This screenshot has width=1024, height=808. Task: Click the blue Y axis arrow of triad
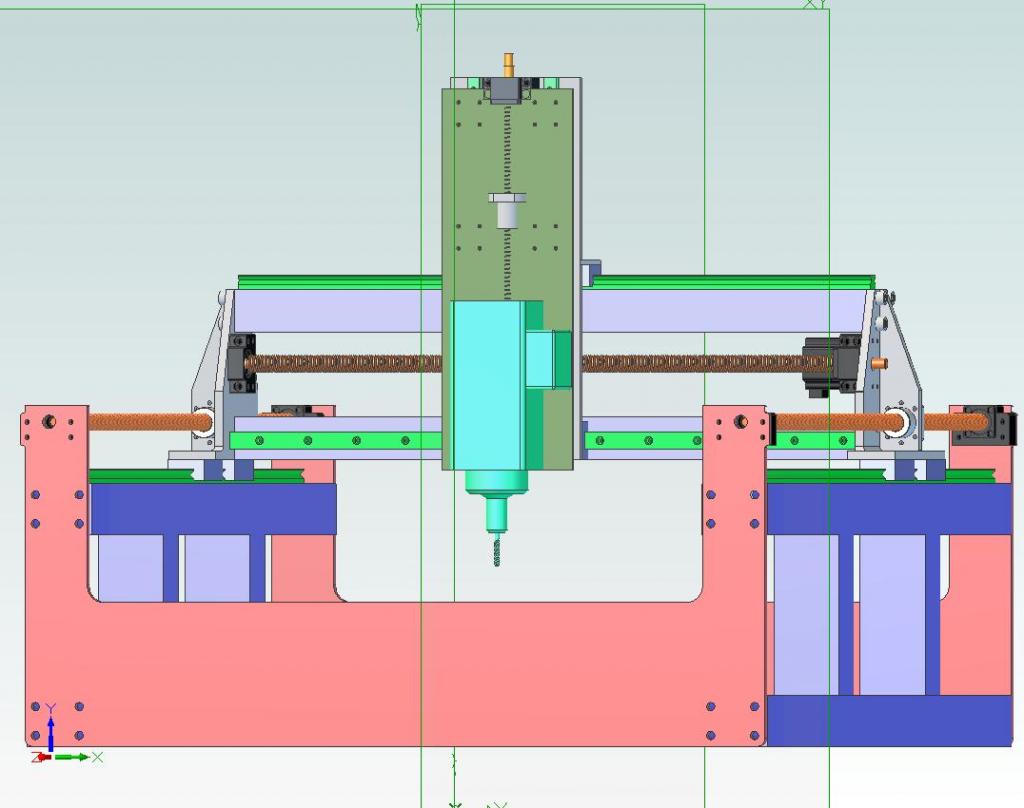coord(50,733)
